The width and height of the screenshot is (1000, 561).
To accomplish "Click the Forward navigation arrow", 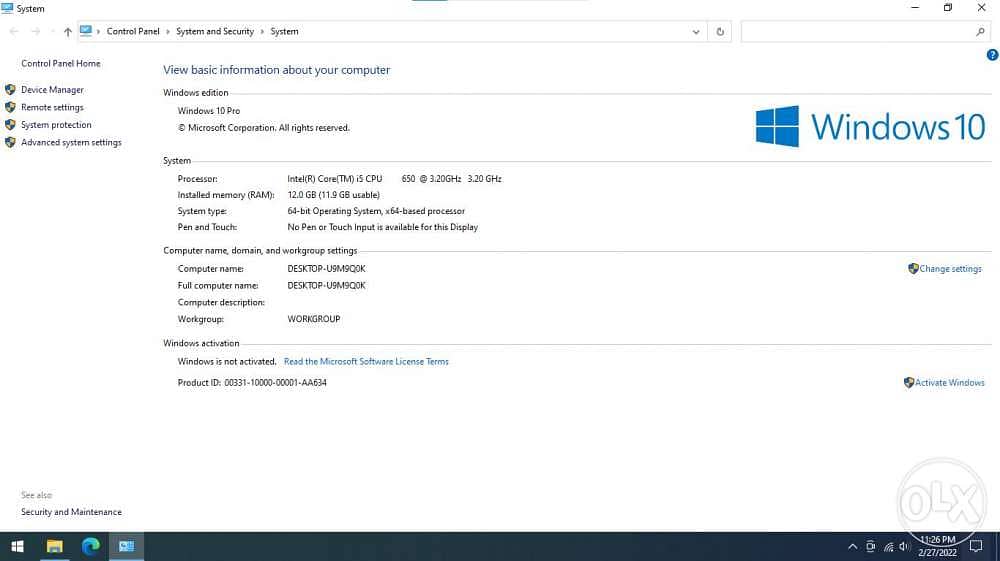I will point(36,31).
